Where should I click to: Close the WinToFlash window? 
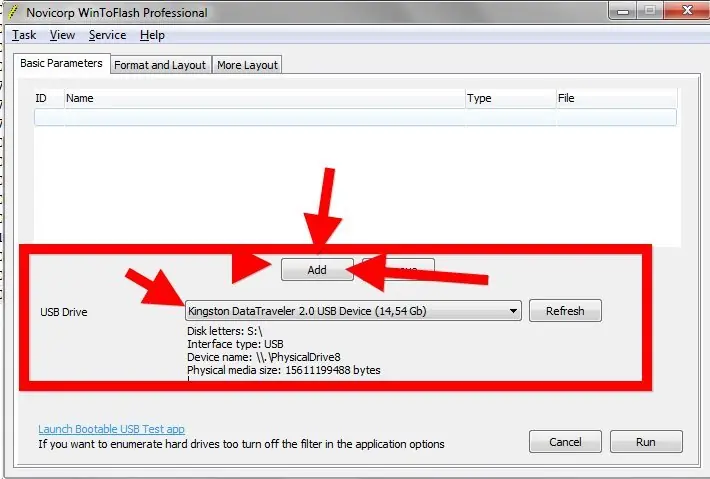point(687,10)
